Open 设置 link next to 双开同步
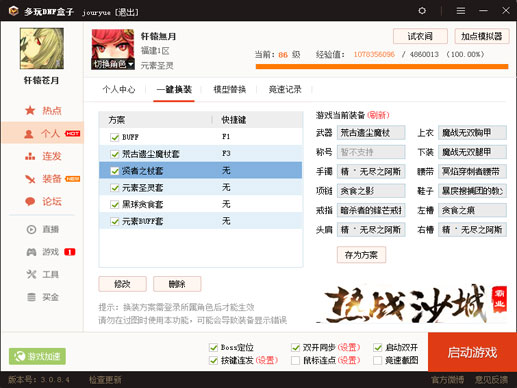 [349, 348]
